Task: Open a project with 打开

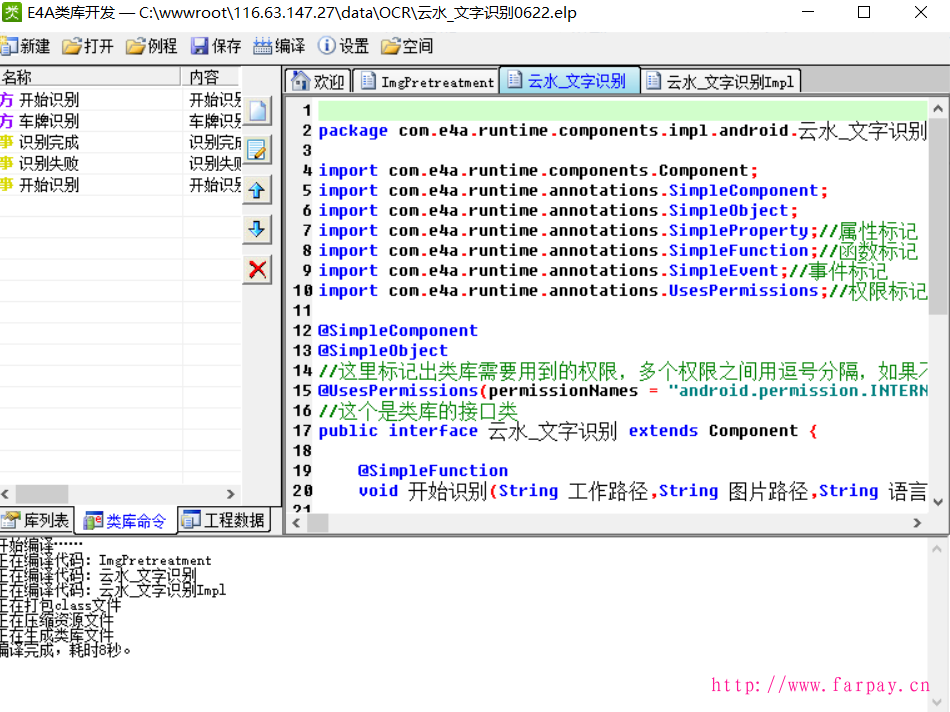Action: pyautogui.click(x=88, y=46)
